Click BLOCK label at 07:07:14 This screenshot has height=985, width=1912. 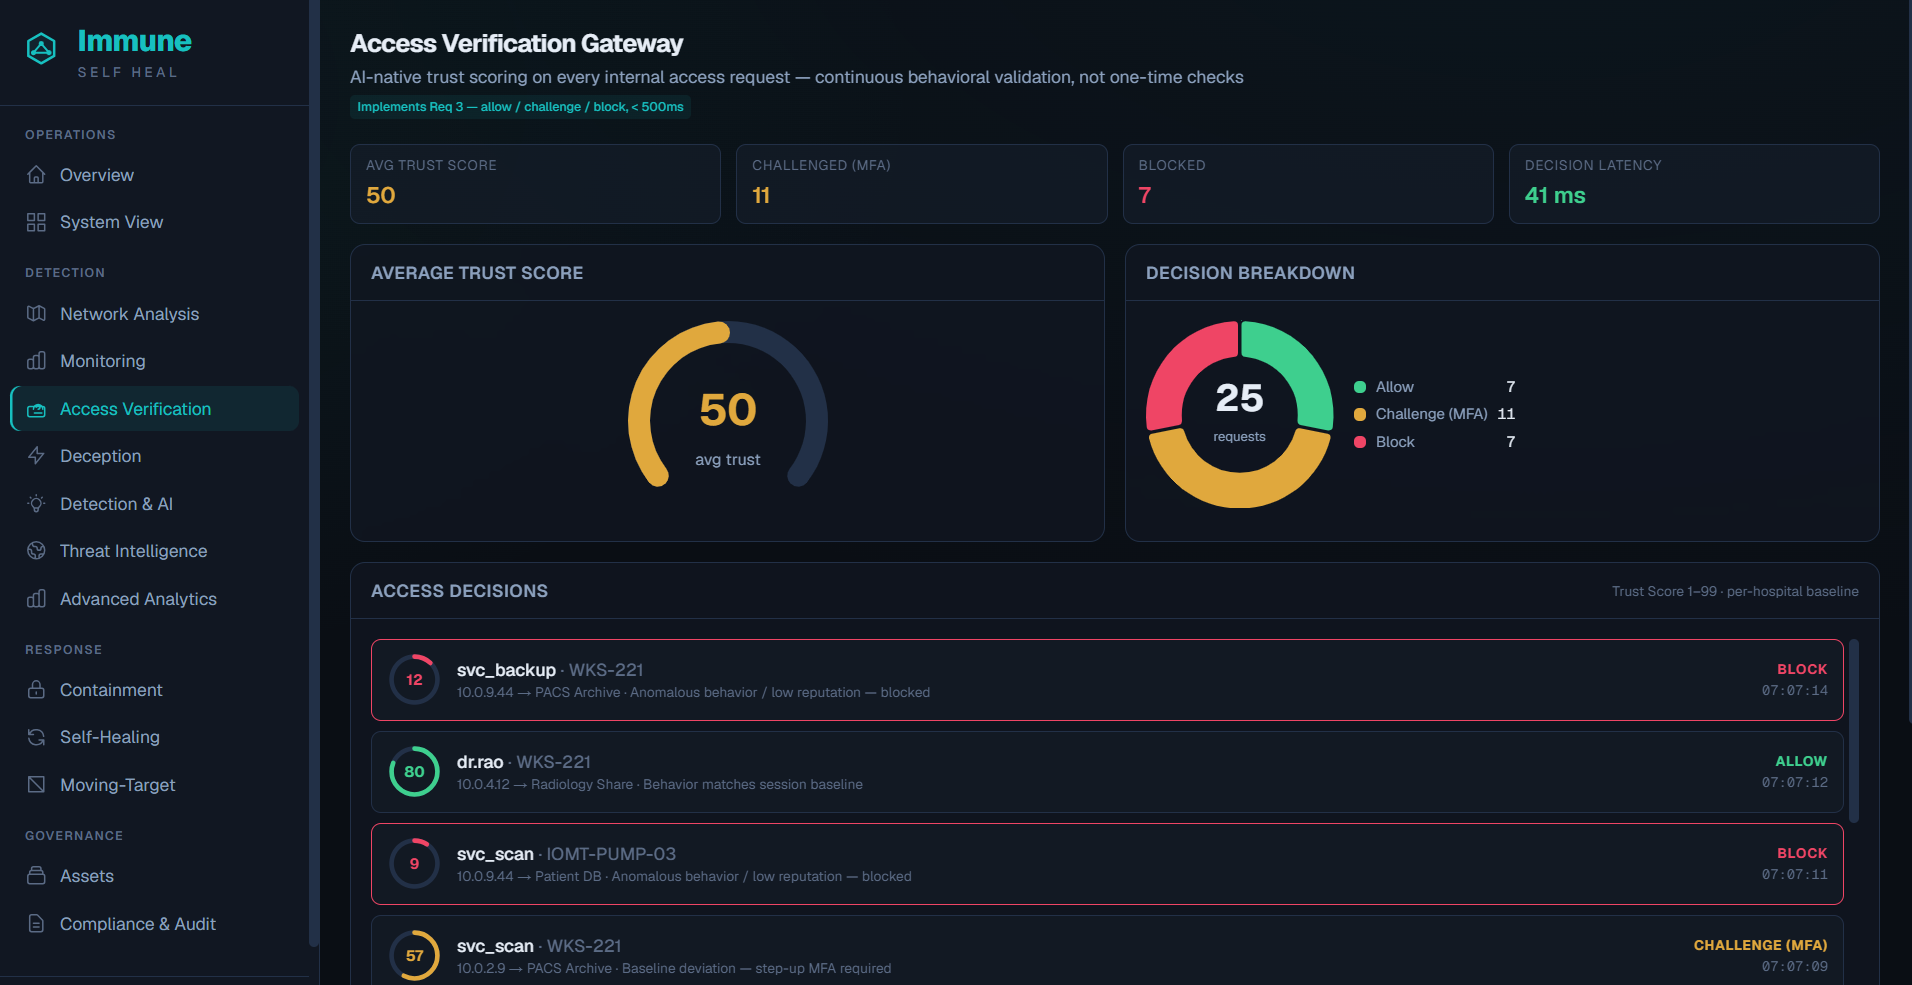click(x=1802, y=669)
